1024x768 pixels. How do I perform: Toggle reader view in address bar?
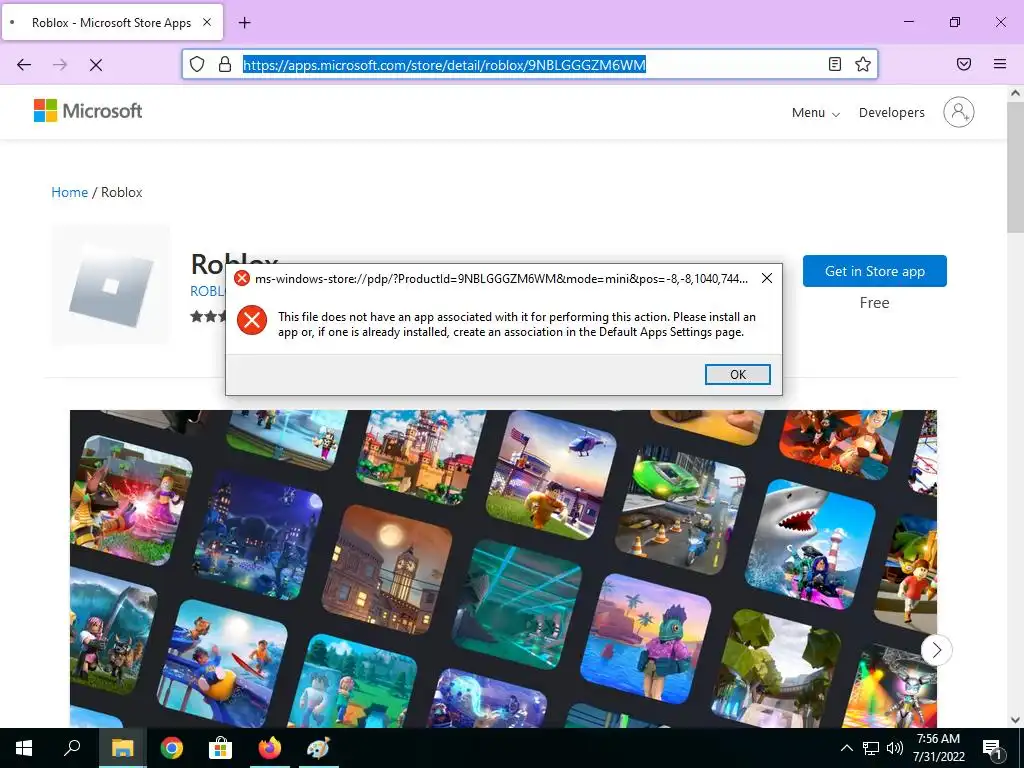[835, 64]
